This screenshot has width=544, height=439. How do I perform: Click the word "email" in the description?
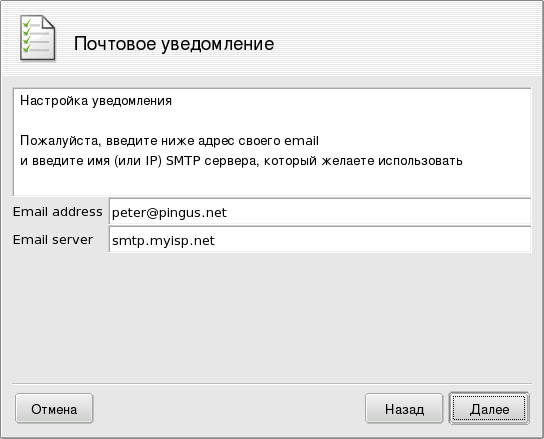301,141
